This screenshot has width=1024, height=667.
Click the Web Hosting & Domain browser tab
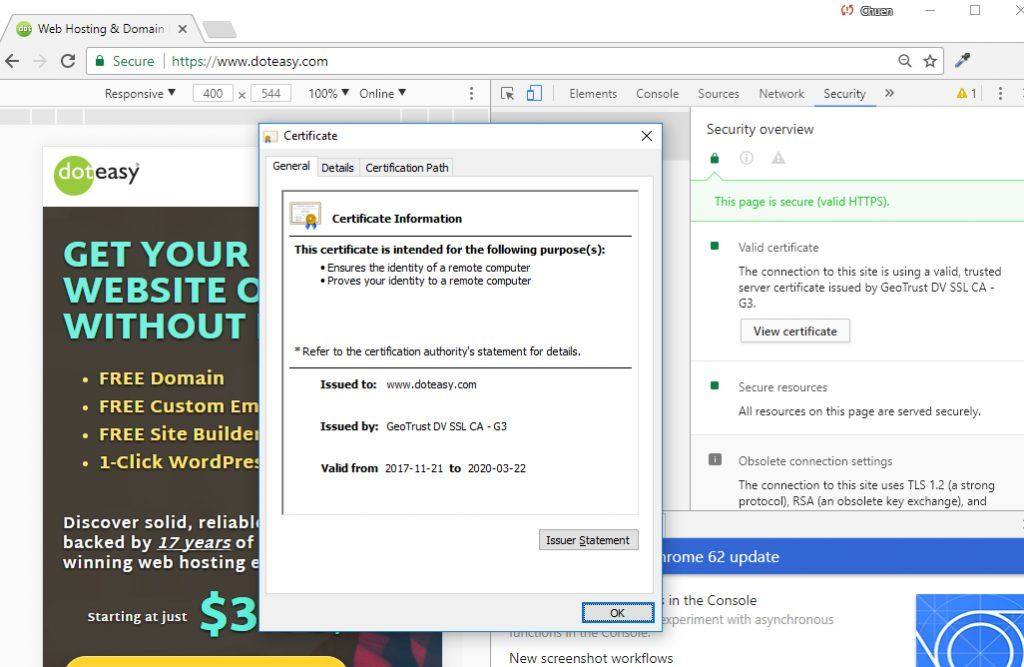101,29
